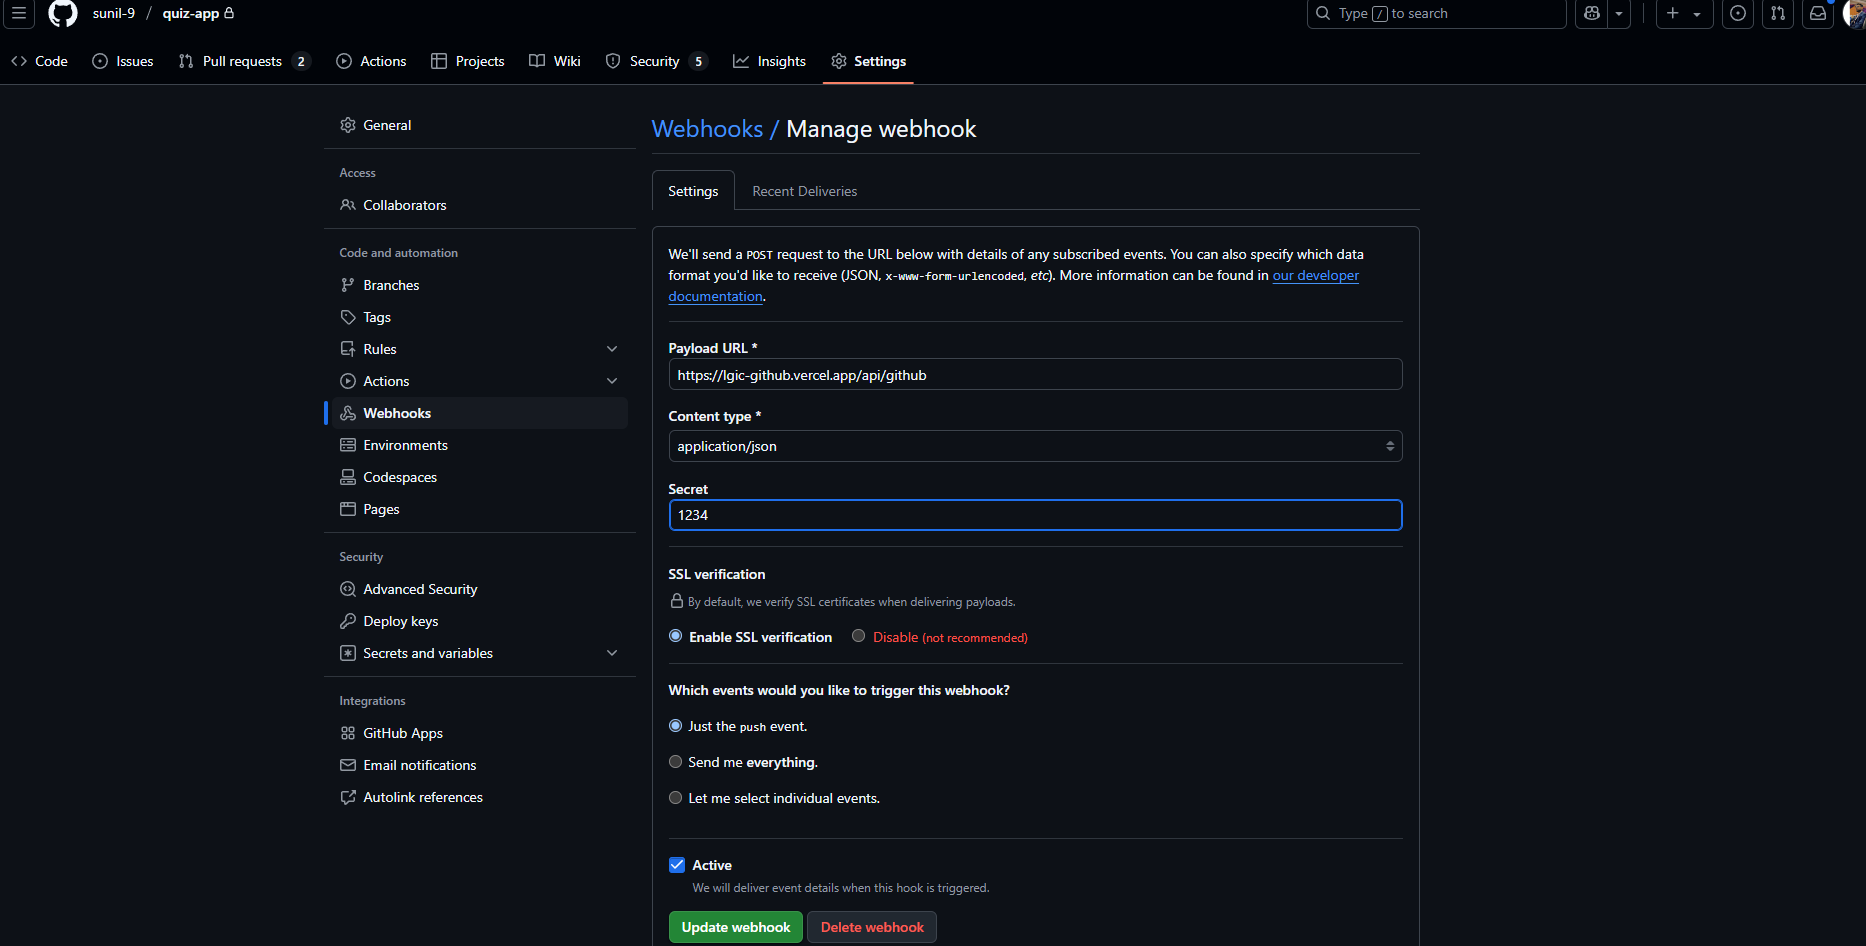Select the webhook Settings tab

tap(693, 191)
